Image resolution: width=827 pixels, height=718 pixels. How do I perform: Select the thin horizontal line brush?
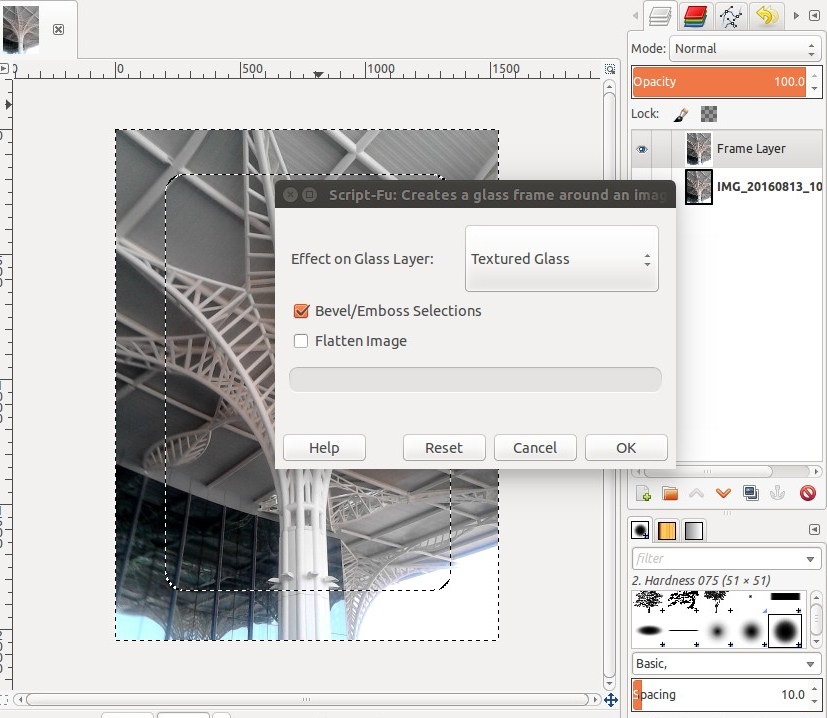[683, 630]
